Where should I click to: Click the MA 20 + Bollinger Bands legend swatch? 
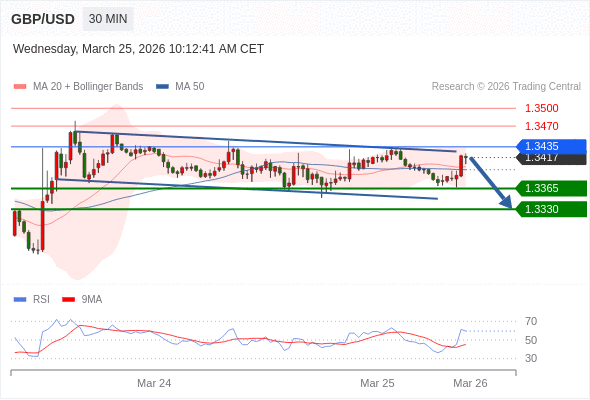(20, 87)
